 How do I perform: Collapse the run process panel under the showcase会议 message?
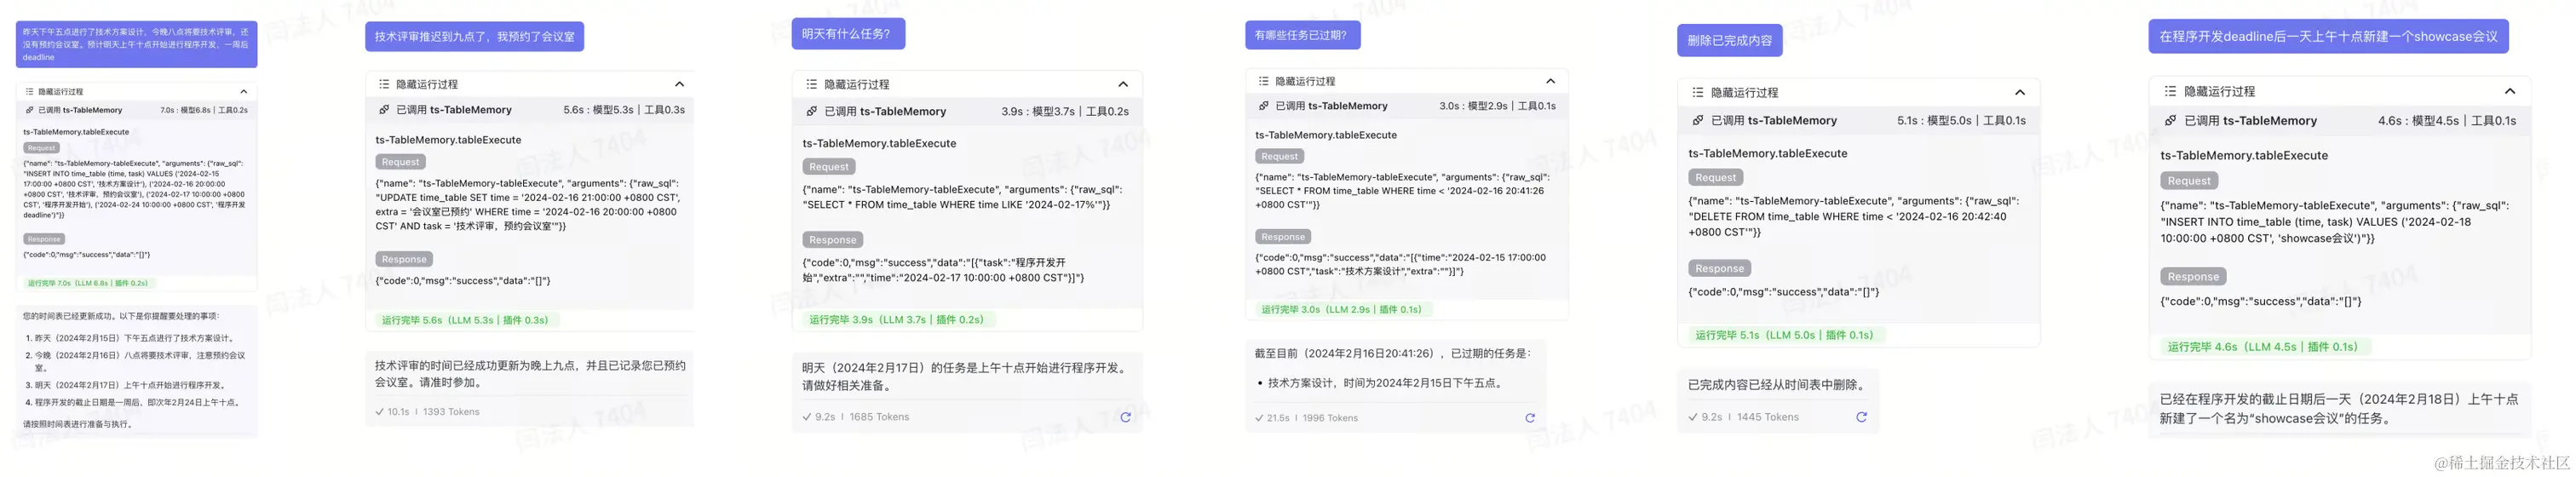click(2510, 91)
